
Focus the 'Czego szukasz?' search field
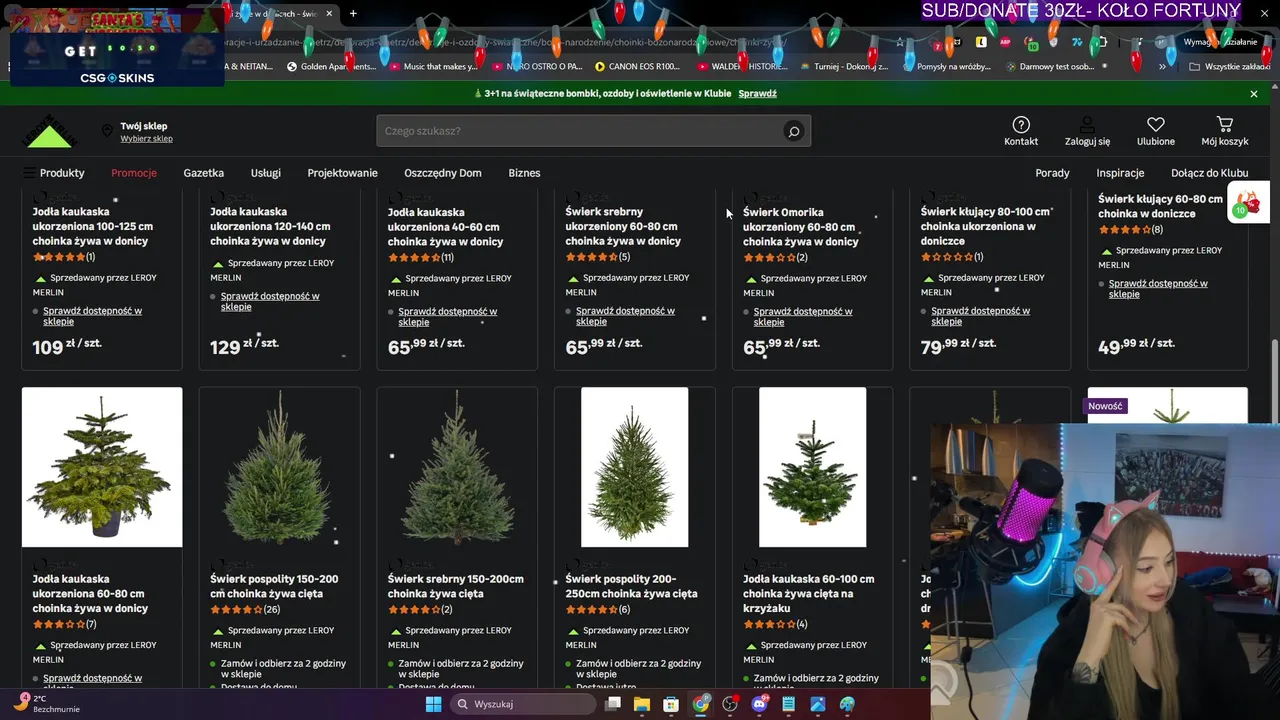point(580,131)
